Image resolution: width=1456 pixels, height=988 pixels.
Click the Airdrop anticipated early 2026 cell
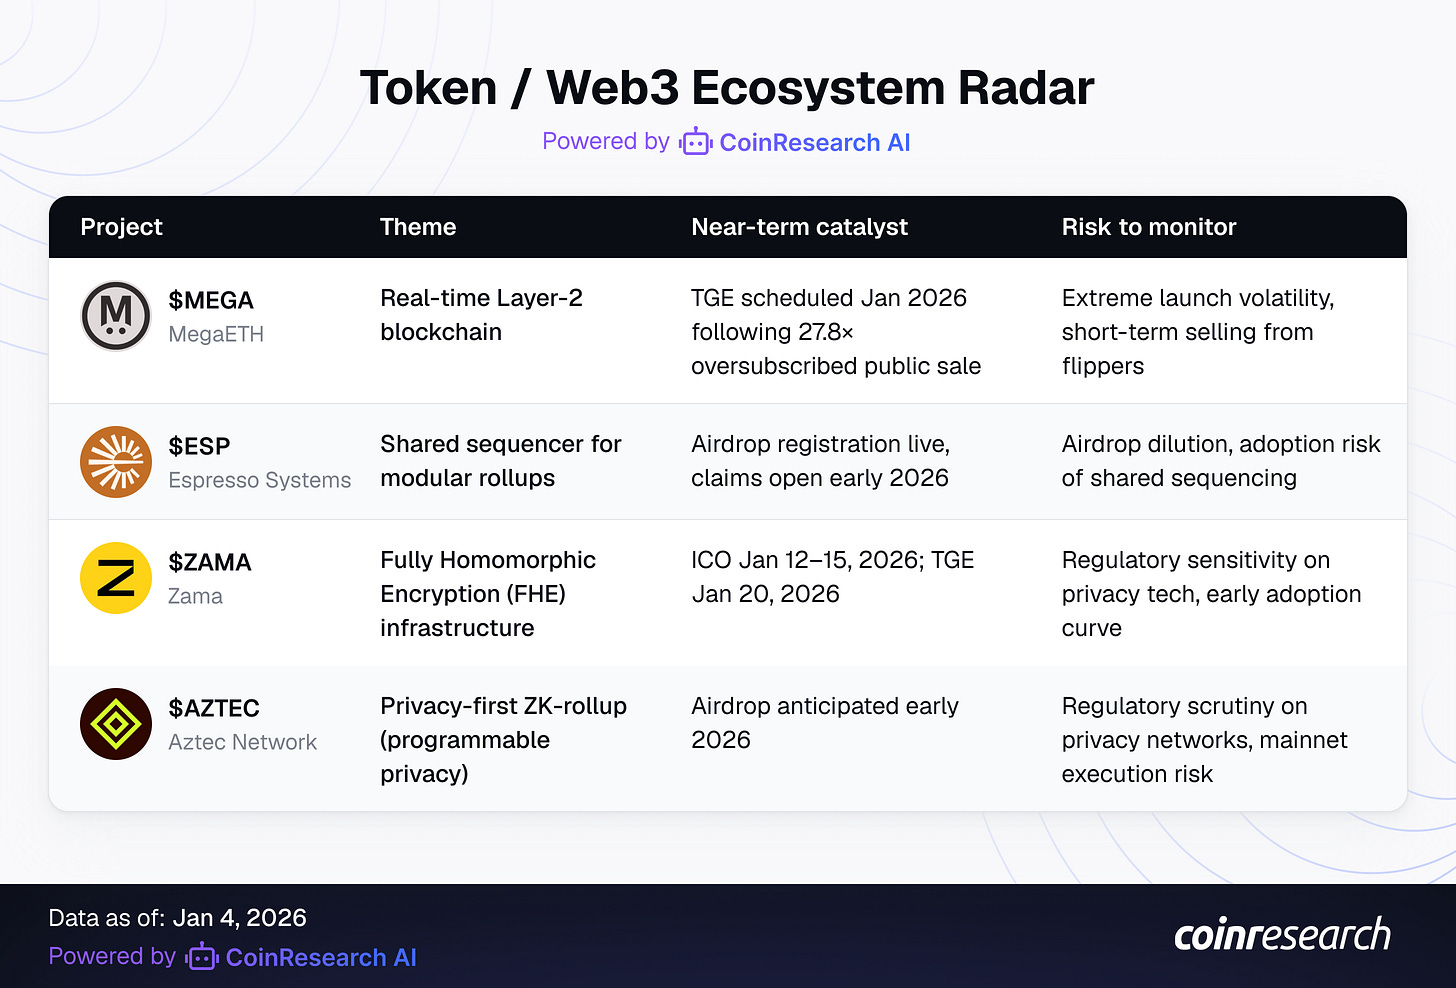click(x=825, y=723)
